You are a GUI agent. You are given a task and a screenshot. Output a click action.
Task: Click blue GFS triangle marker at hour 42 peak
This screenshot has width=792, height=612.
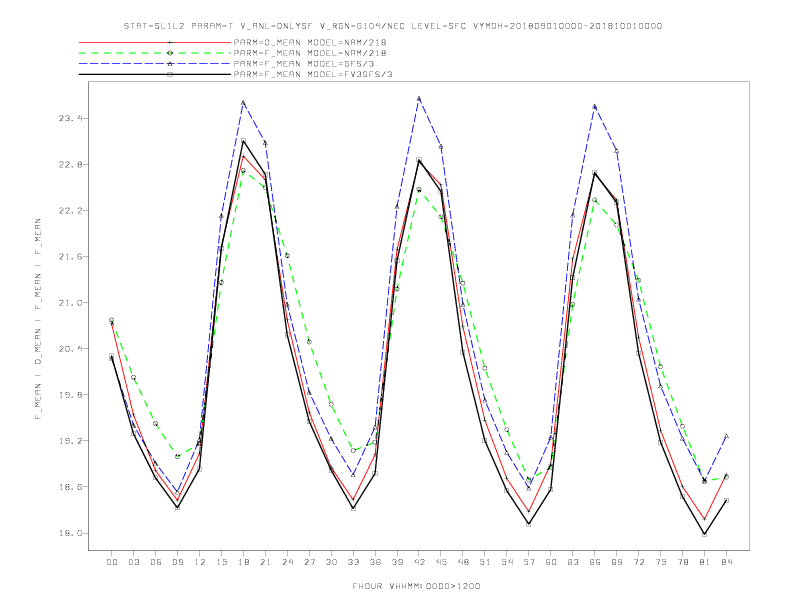tap(419, 98)
